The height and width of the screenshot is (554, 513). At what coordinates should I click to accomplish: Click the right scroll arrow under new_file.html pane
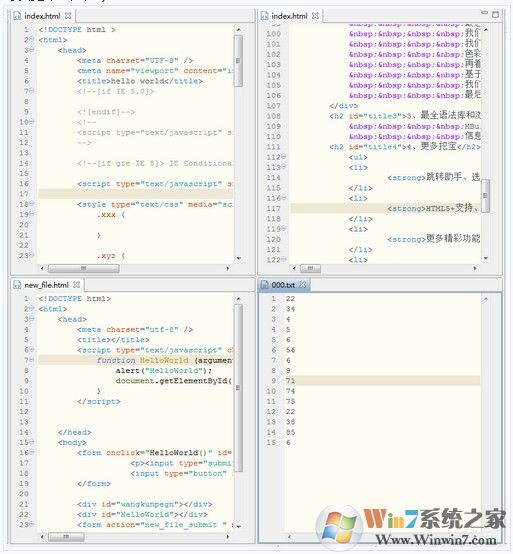pos(228,537)
